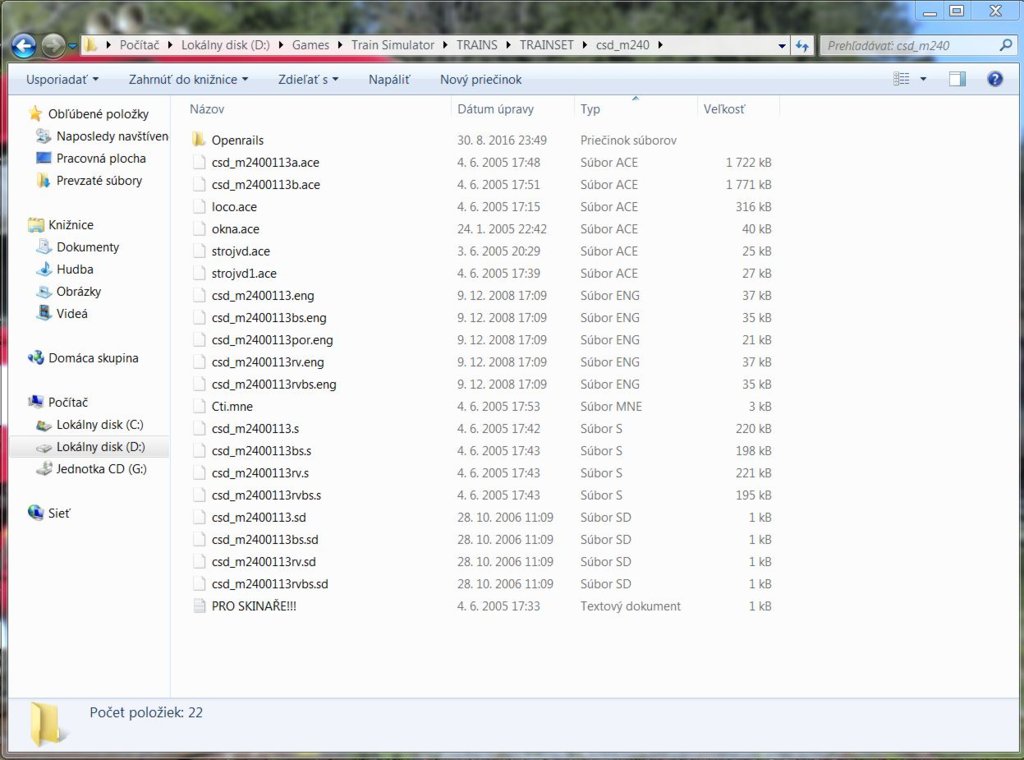Select Lokálny disk (C:) drive
This screenshot has width=1024, height=760.
(x=99, y=425)
